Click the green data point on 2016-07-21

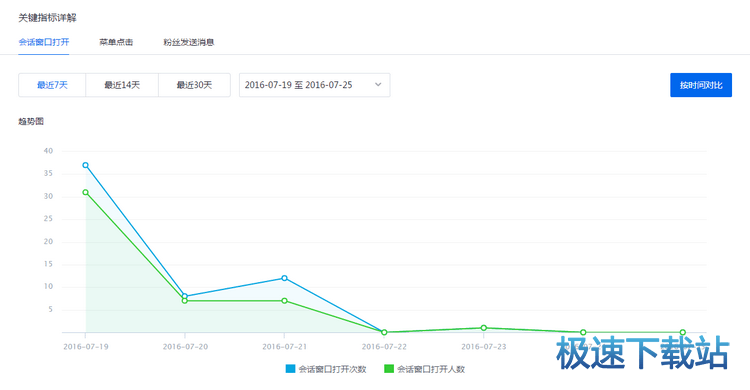(x=285, y=301)
